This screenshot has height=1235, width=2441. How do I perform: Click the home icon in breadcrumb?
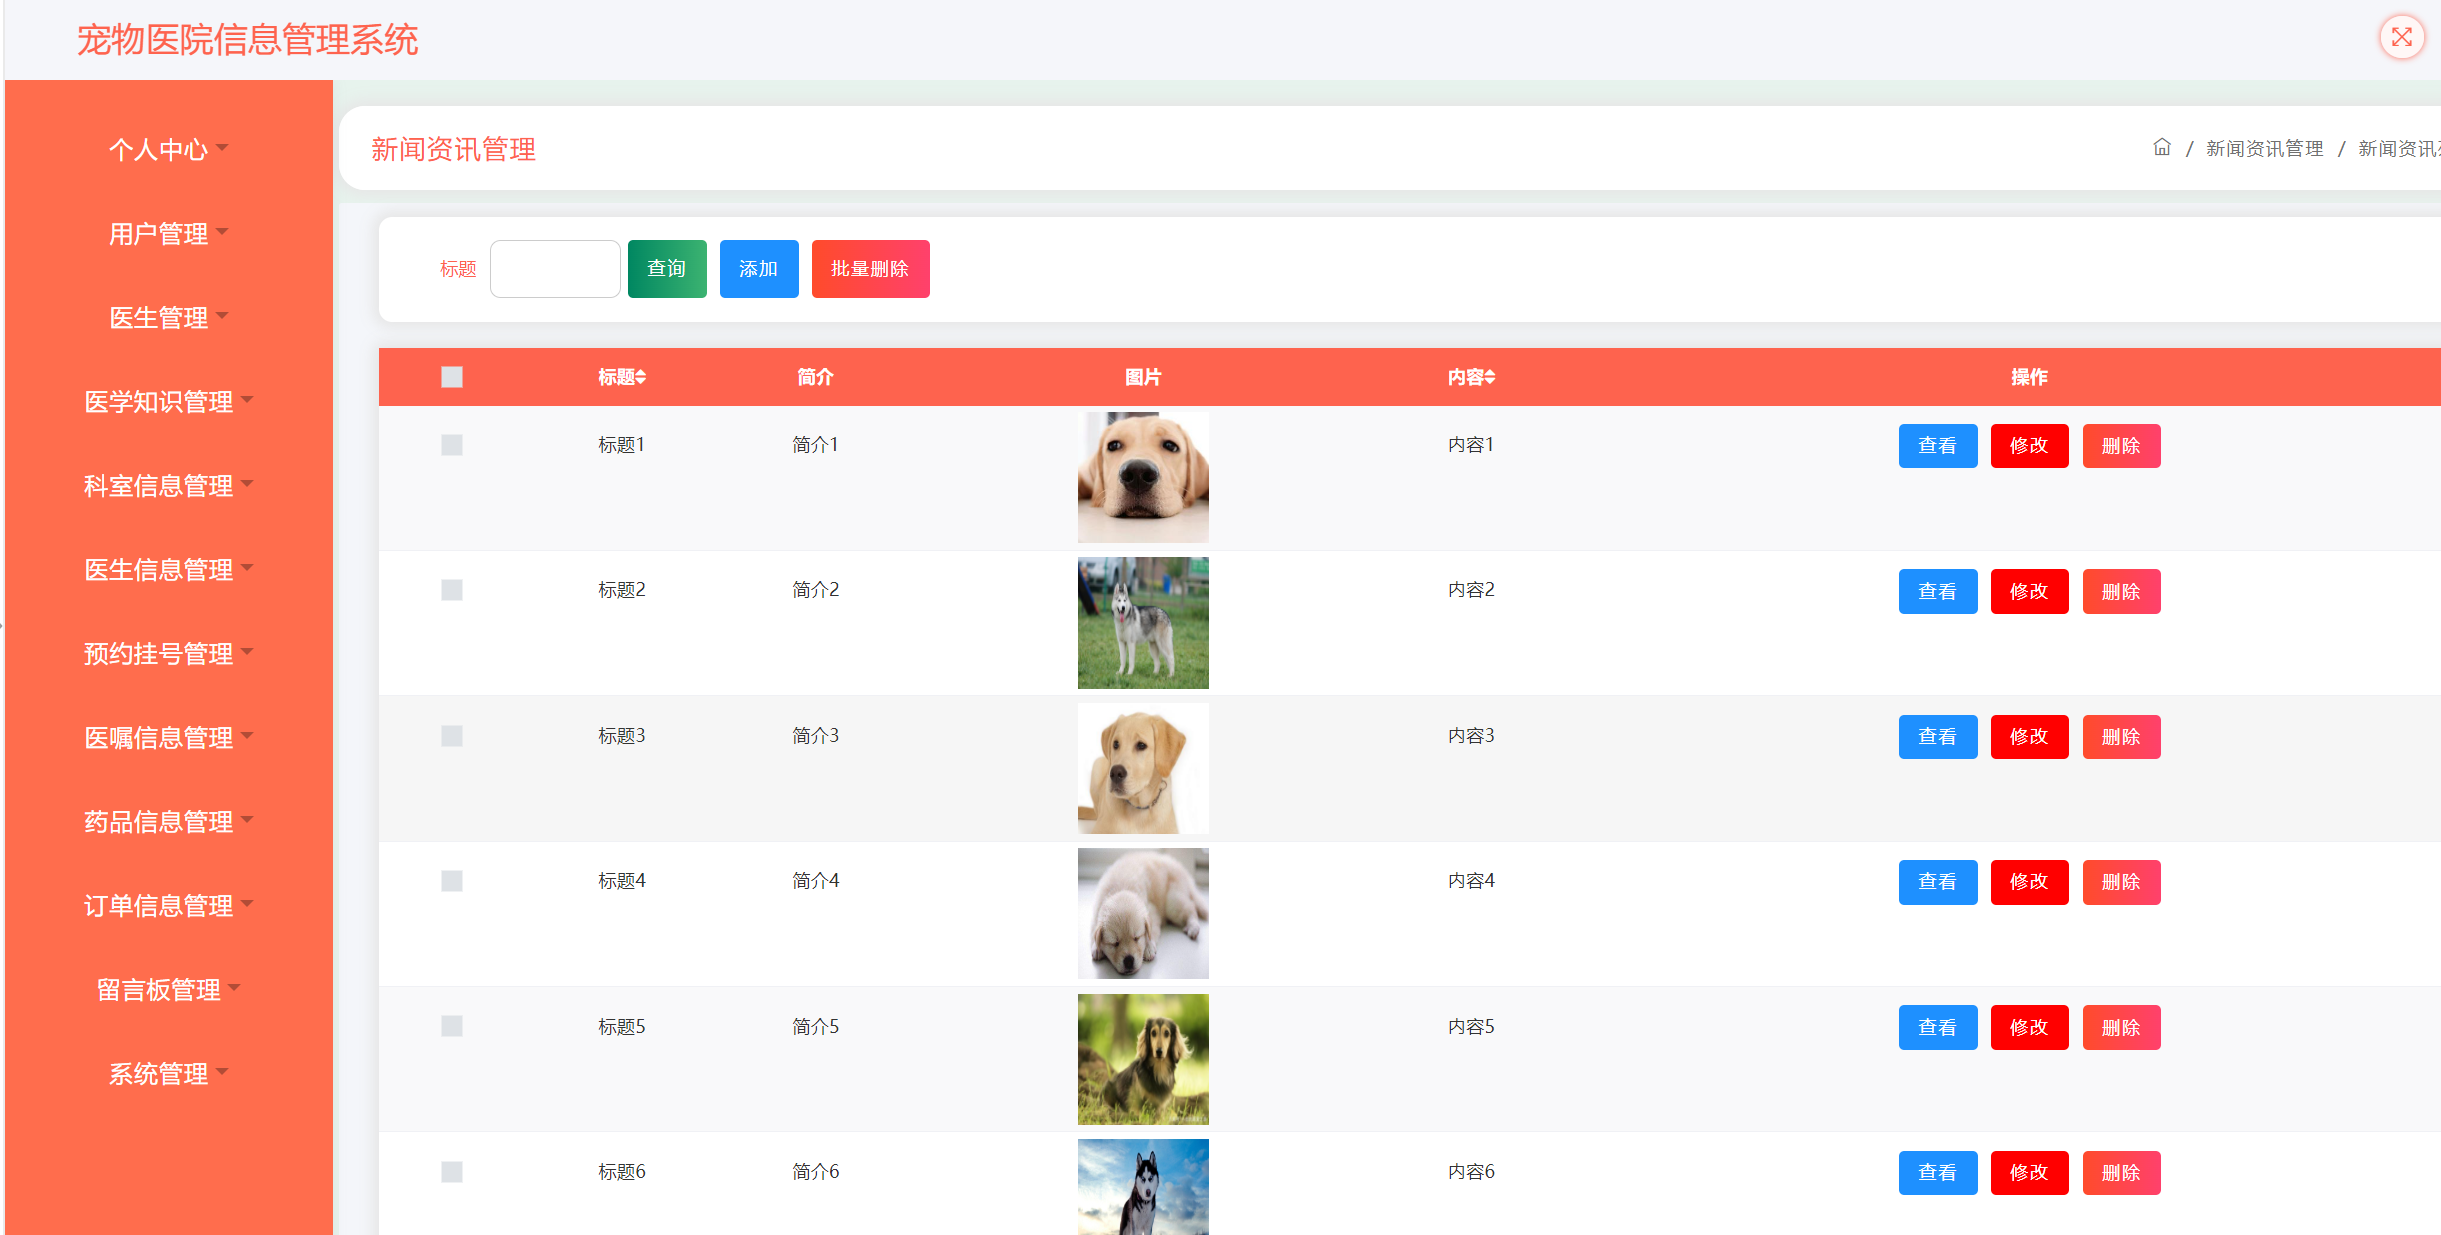[2161, 148]
